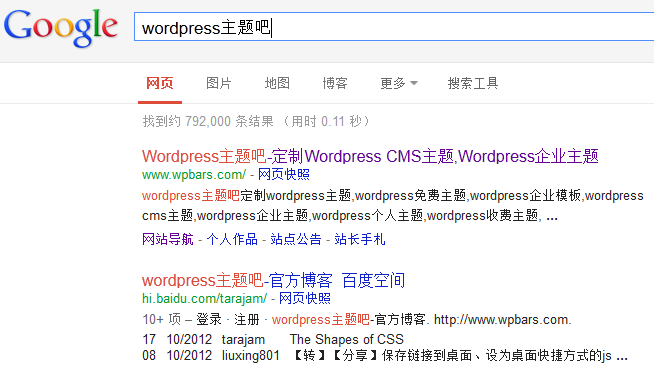The height and width of the screenshot is (369, 654).
Task: Open the 个人作品 sitelink
Action: (x=232, y=239)
